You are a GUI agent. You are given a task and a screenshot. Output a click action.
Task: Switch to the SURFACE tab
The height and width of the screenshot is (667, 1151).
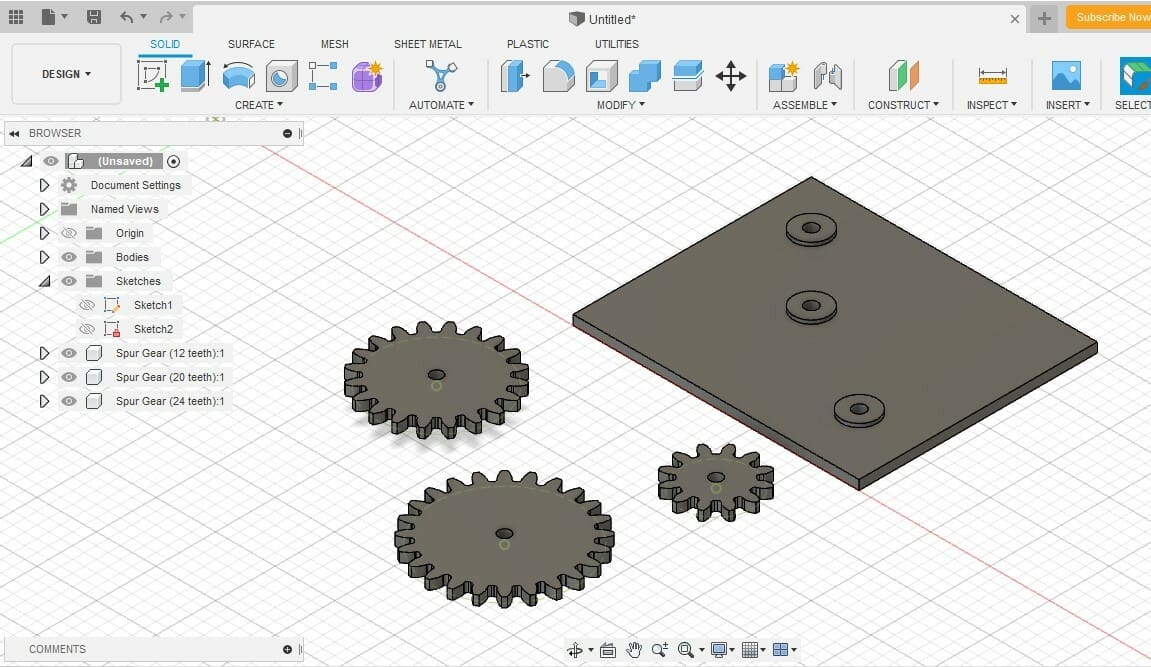[x=251, y=44]
